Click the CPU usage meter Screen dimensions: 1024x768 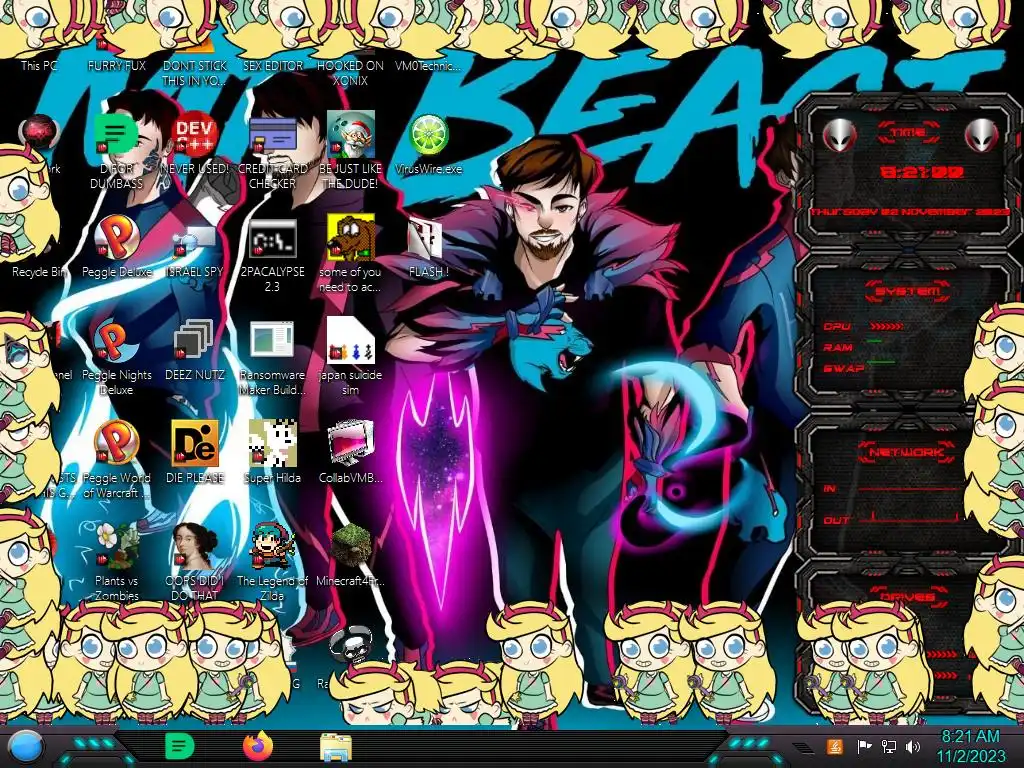886,326
